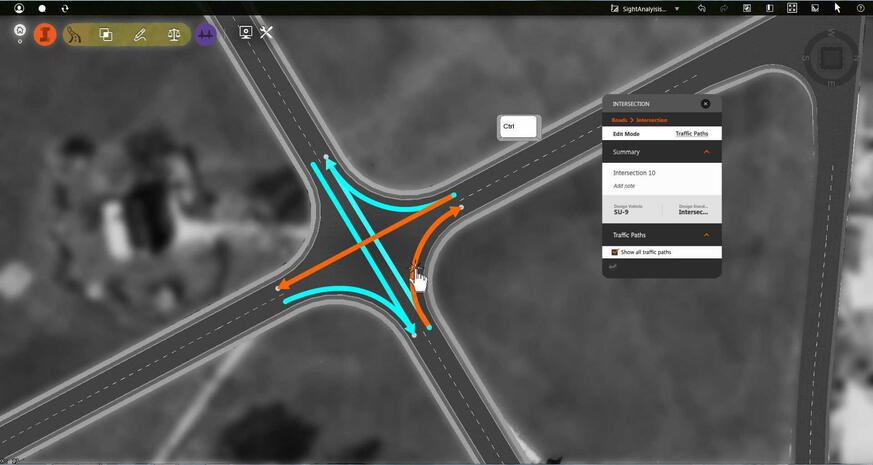Click the compass navigation widget
The width and height of the screenshot is (873, 465).
pos(831,57)
